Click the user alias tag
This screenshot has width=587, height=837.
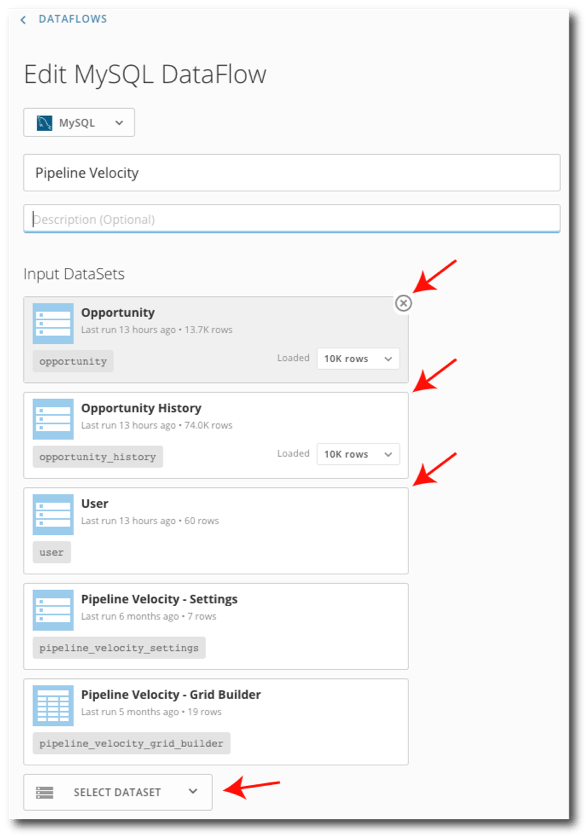[52, 552]
